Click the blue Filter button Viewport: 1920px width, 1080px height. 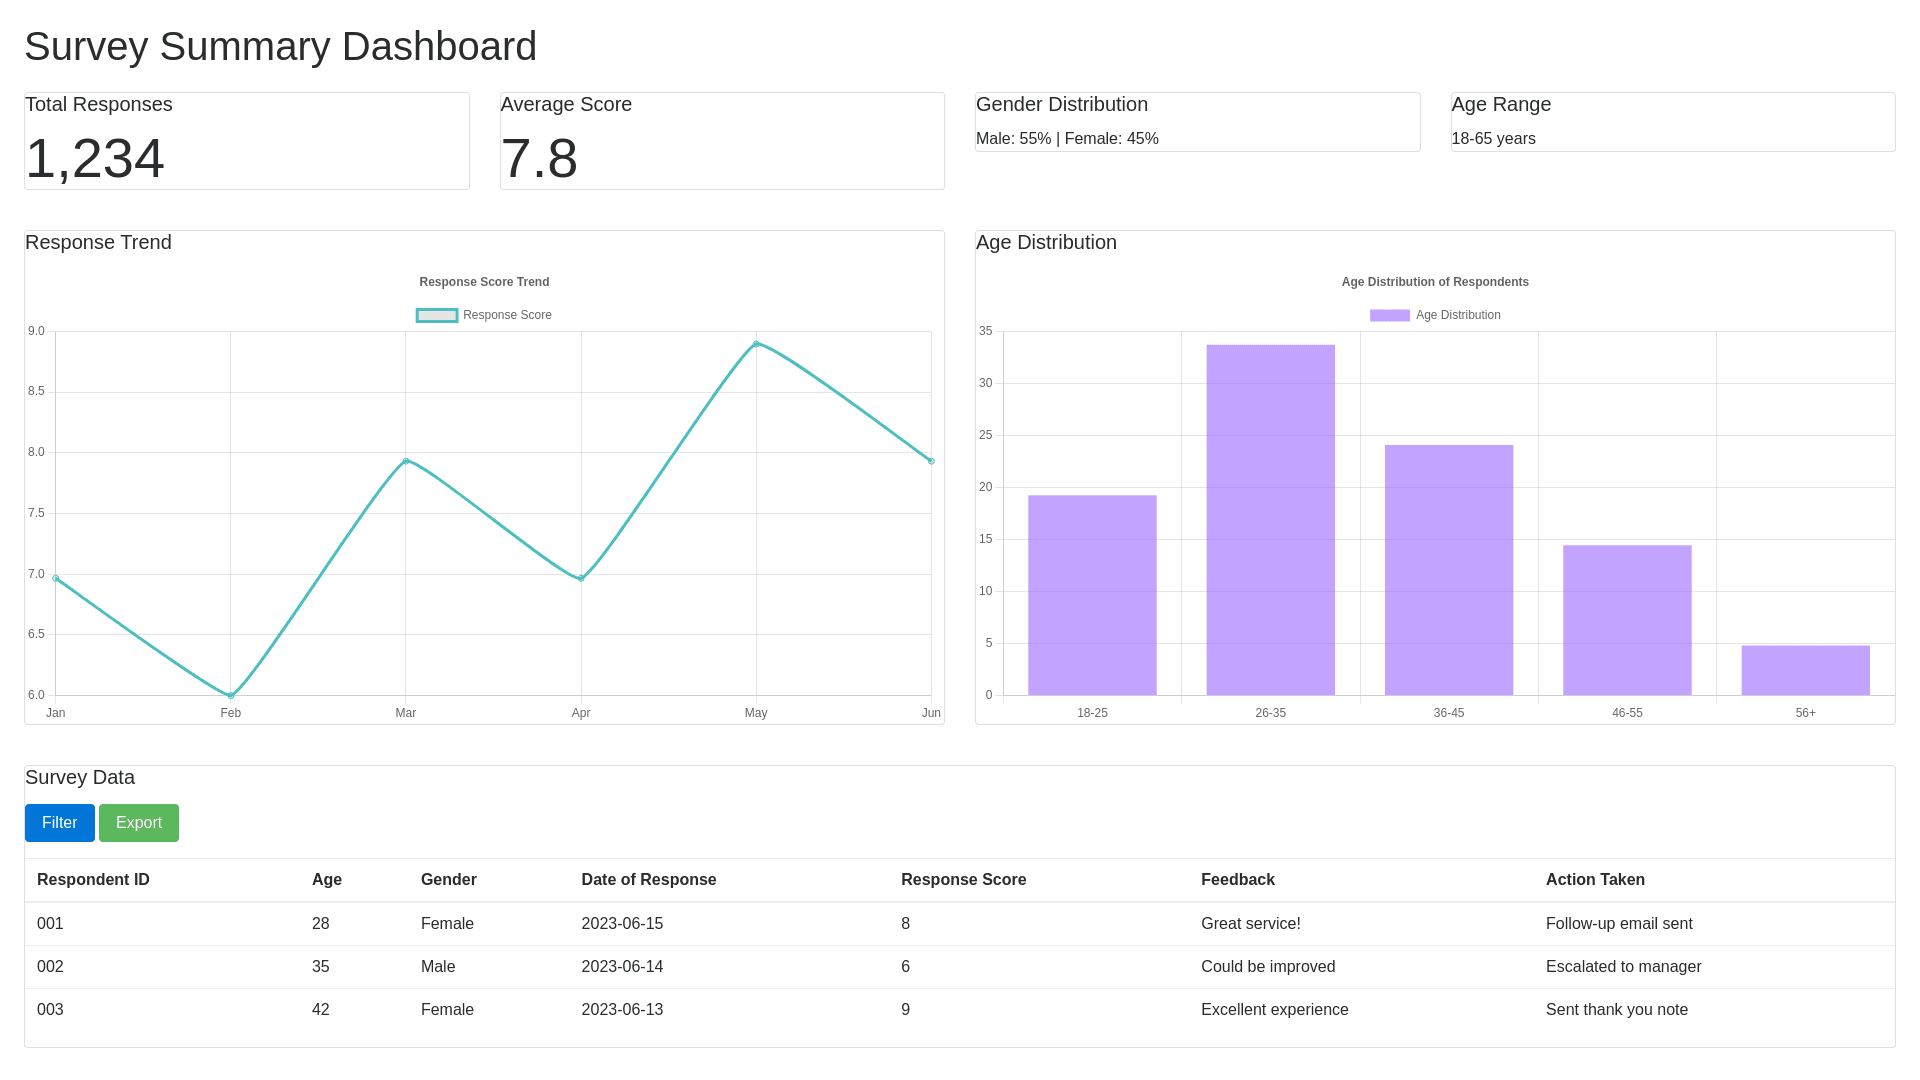[x=59, y=822]
